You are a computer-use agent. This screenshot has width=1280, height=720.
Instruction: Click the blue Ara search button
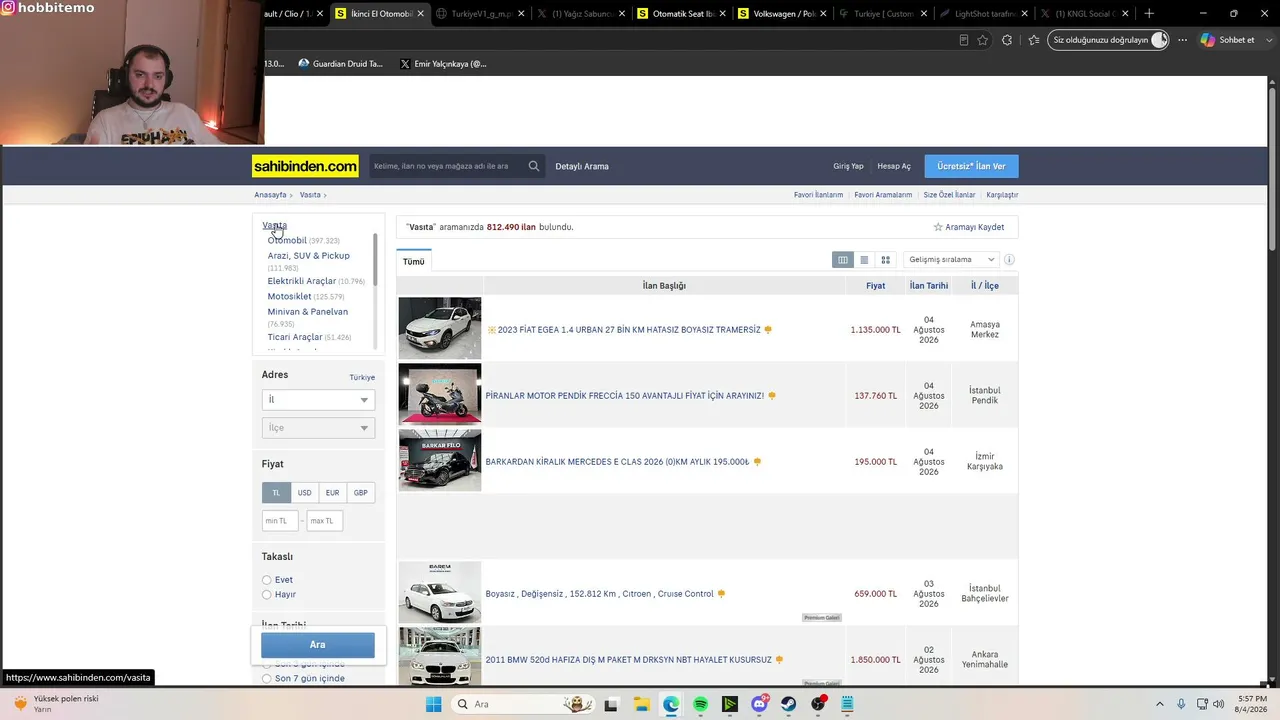[318, 645]
